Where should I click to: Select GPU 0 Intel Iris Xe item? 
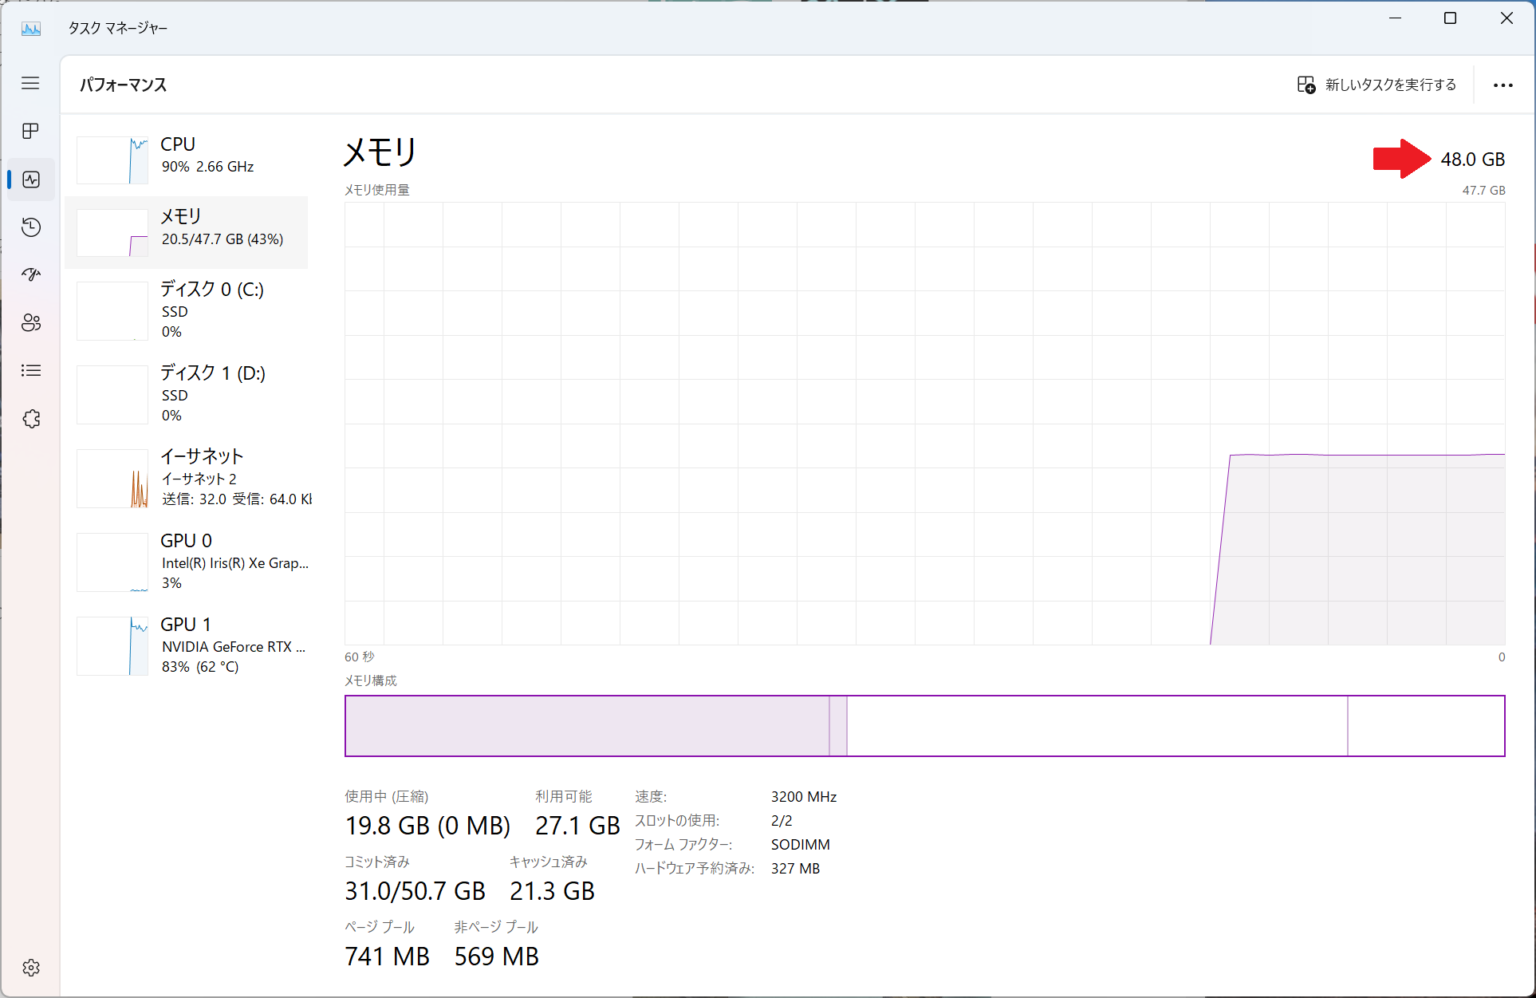[x=190, y=561]
